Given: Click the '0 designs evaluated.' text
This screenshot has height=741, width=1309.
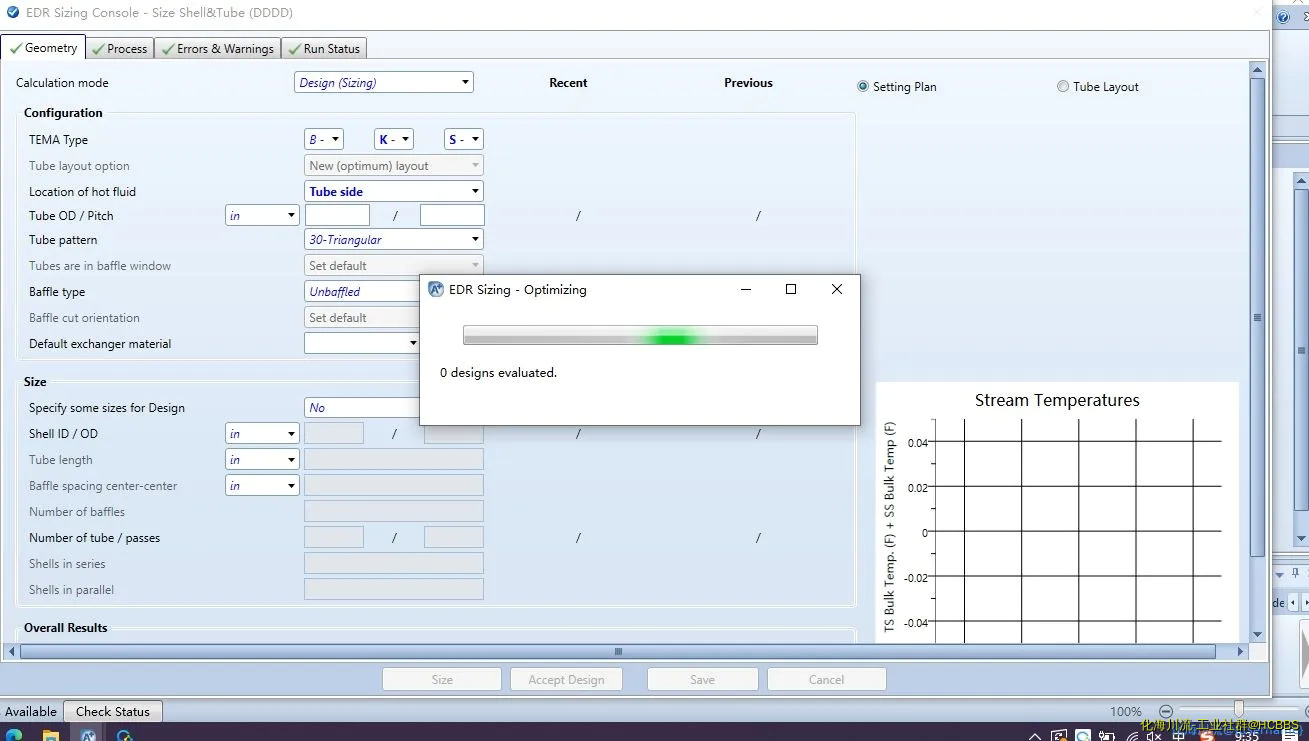Looking at the screenshot, I should 498,372.
